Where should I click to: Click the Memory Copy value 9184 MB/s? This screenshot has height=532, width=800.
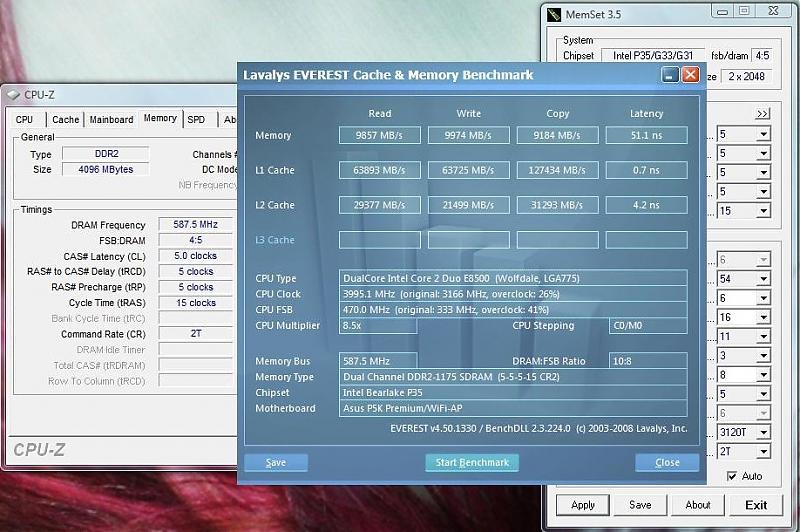pyautogui.click(x=557, y=135)
